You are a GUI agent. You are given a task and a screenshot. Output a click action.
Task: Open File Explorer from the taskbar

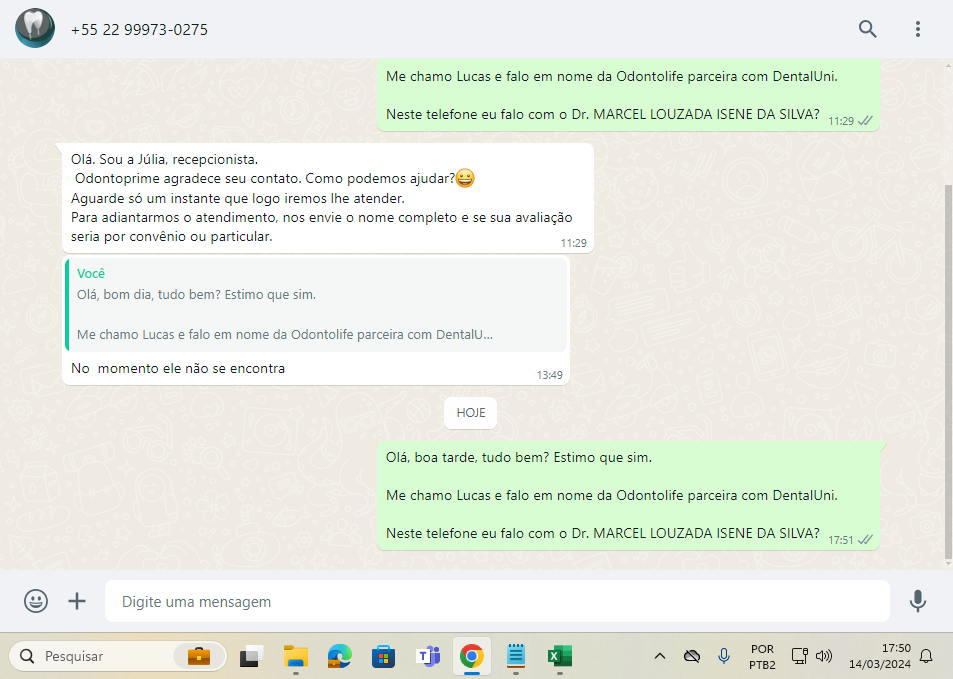point(296,657)
